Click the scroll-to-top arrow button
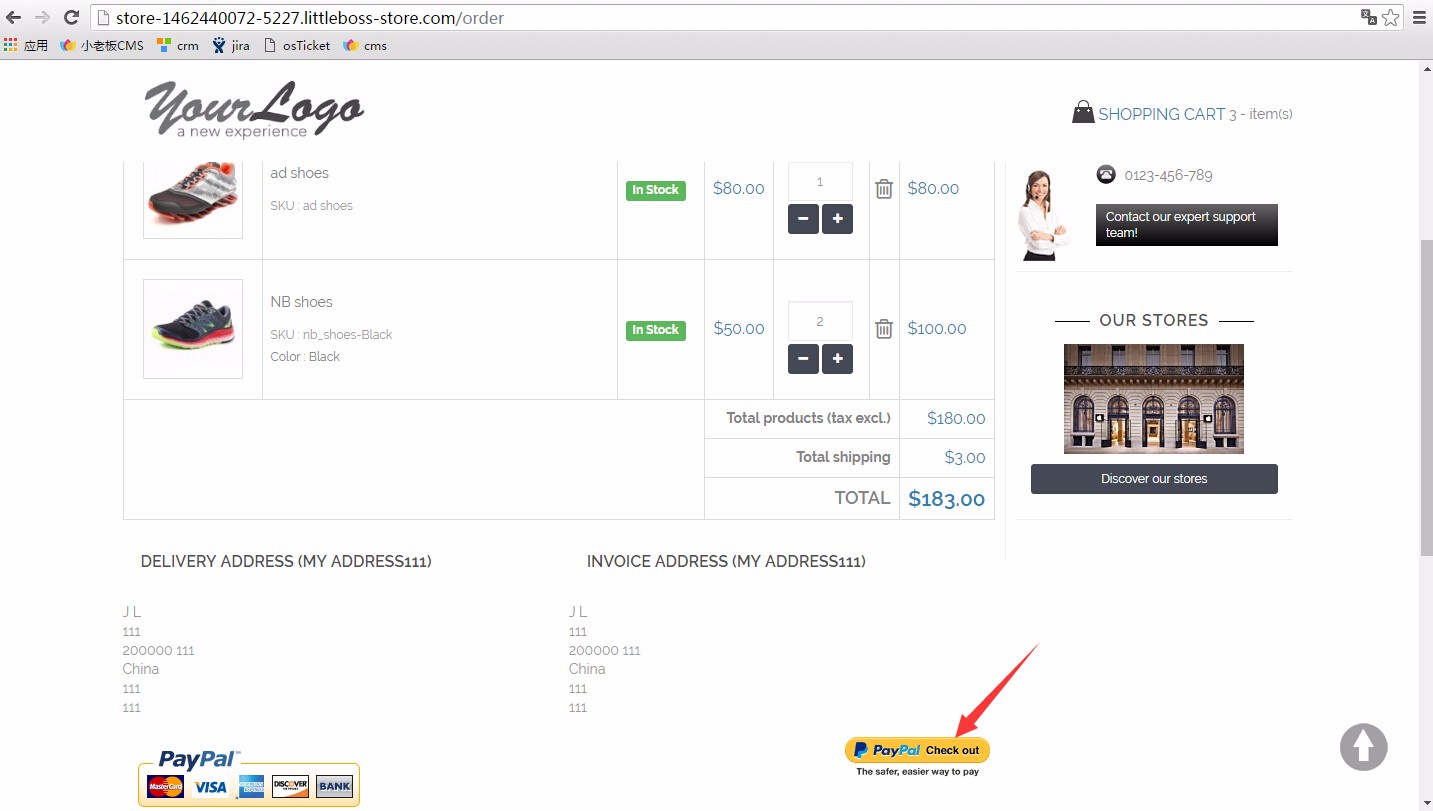 pos(1364,747)
